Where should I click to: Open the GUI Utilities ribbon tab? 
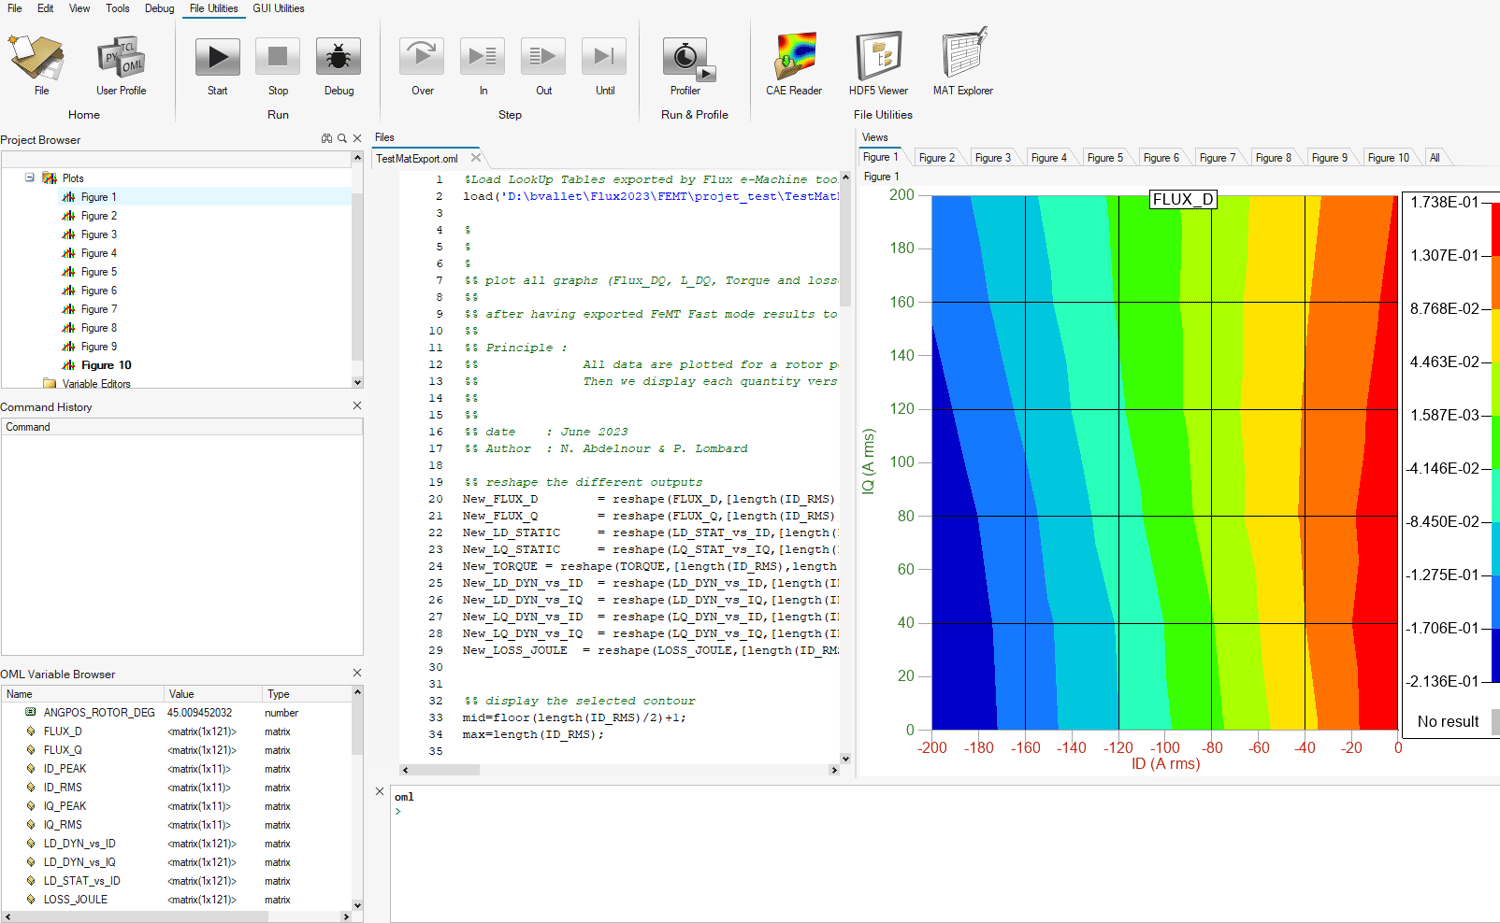tap(278, 8)
